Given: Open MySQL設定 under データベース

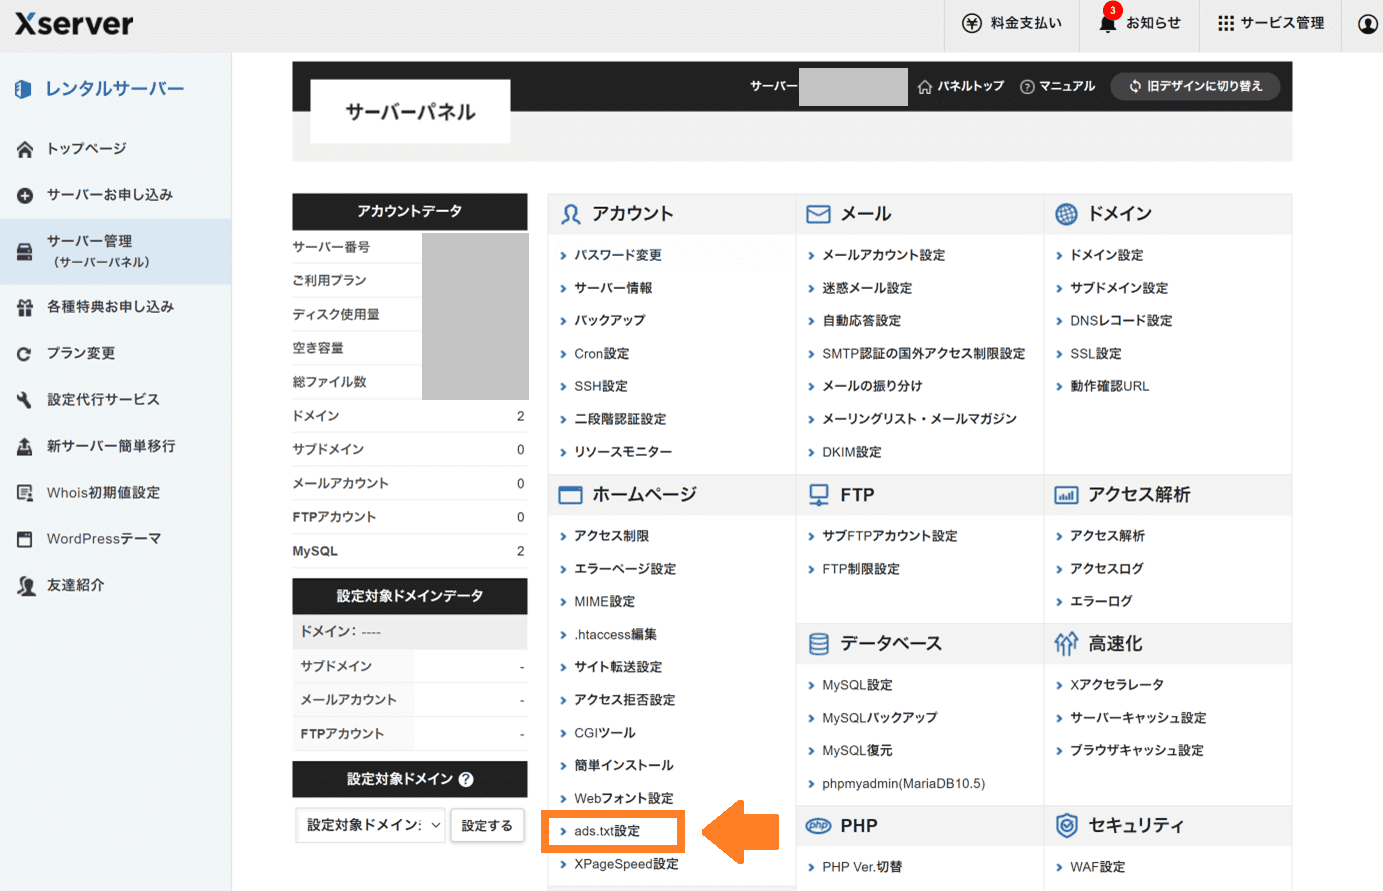Looking at the screenshot, I should tap(857, 685).
